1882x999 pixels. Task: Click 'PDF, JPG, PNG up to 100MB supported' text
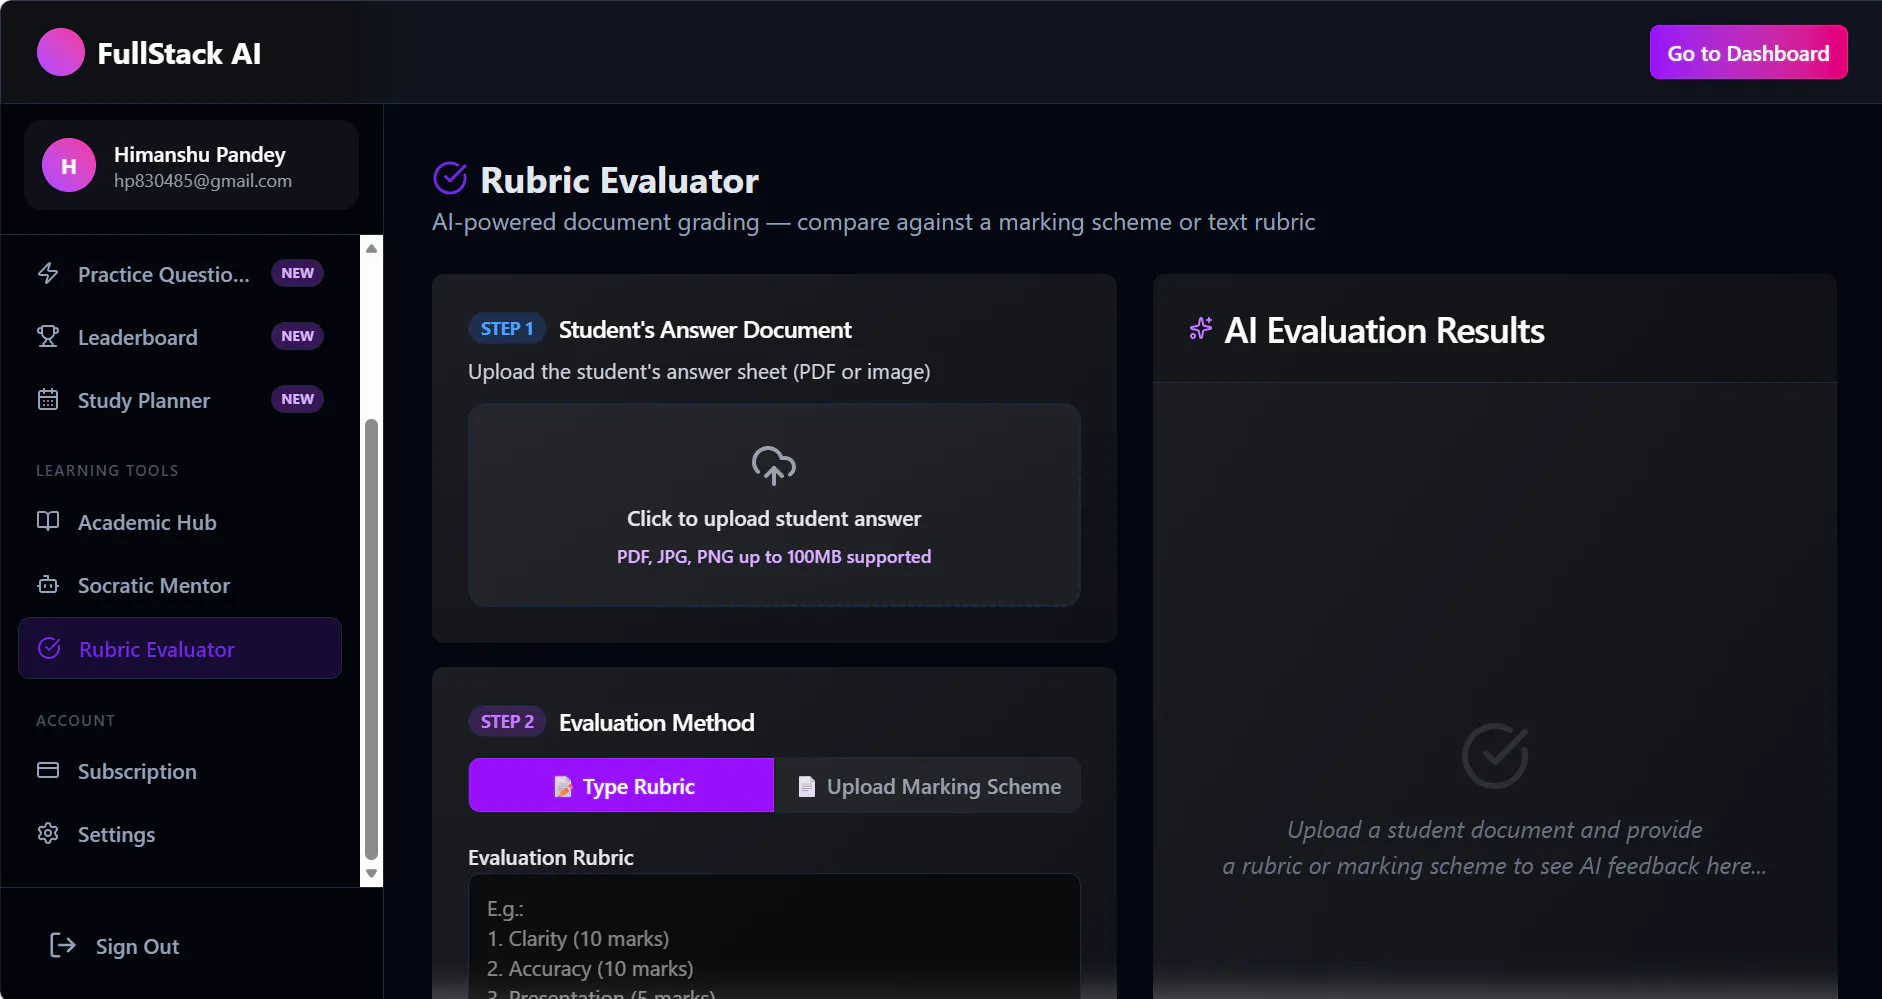tap(774, 556)
